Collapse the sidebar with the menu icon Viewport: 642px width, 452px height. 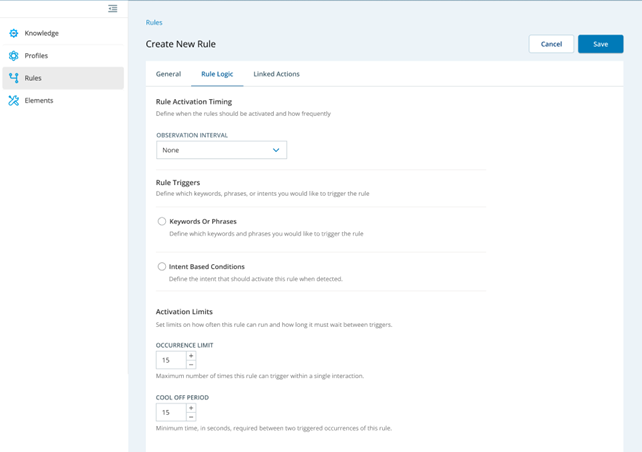coord(113,9)
